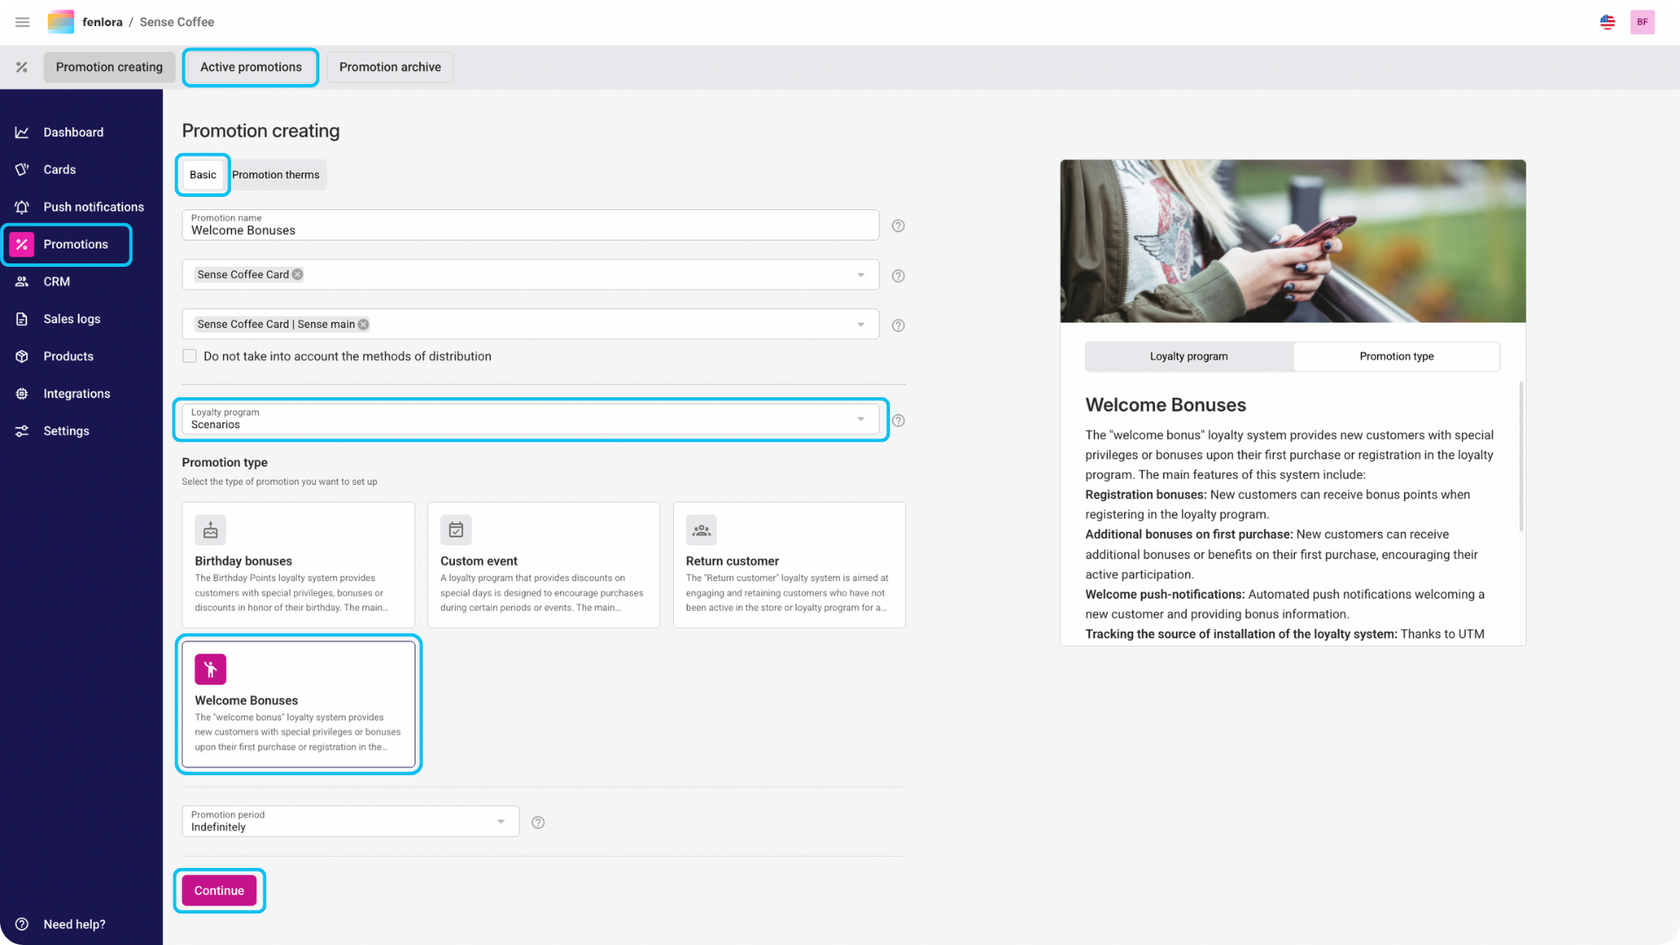Image resolution: width=1680 pixels, height=945 pixels.
Task: Click the Settings sliders icon
Action: 22,431
